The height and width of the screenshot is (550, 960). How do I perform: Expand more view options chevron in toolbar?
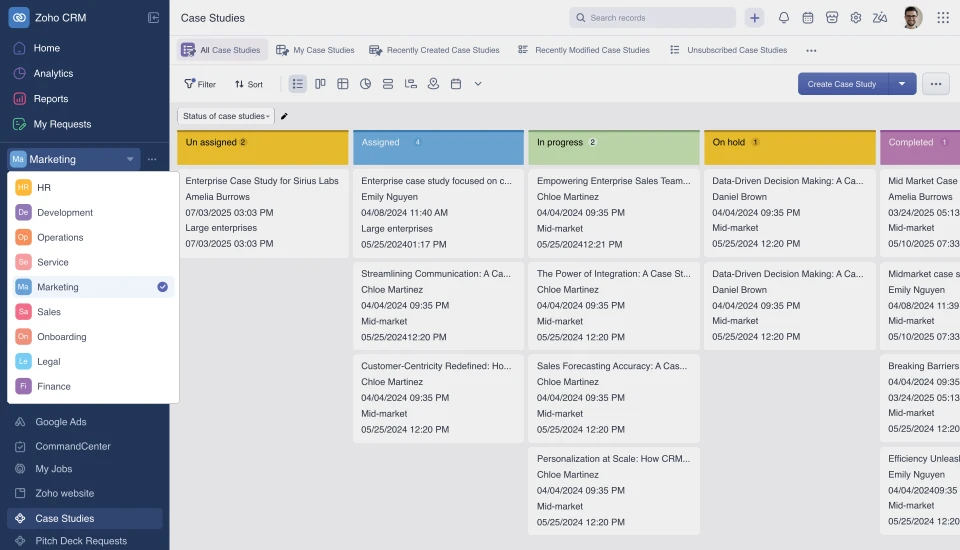[478, 84]
